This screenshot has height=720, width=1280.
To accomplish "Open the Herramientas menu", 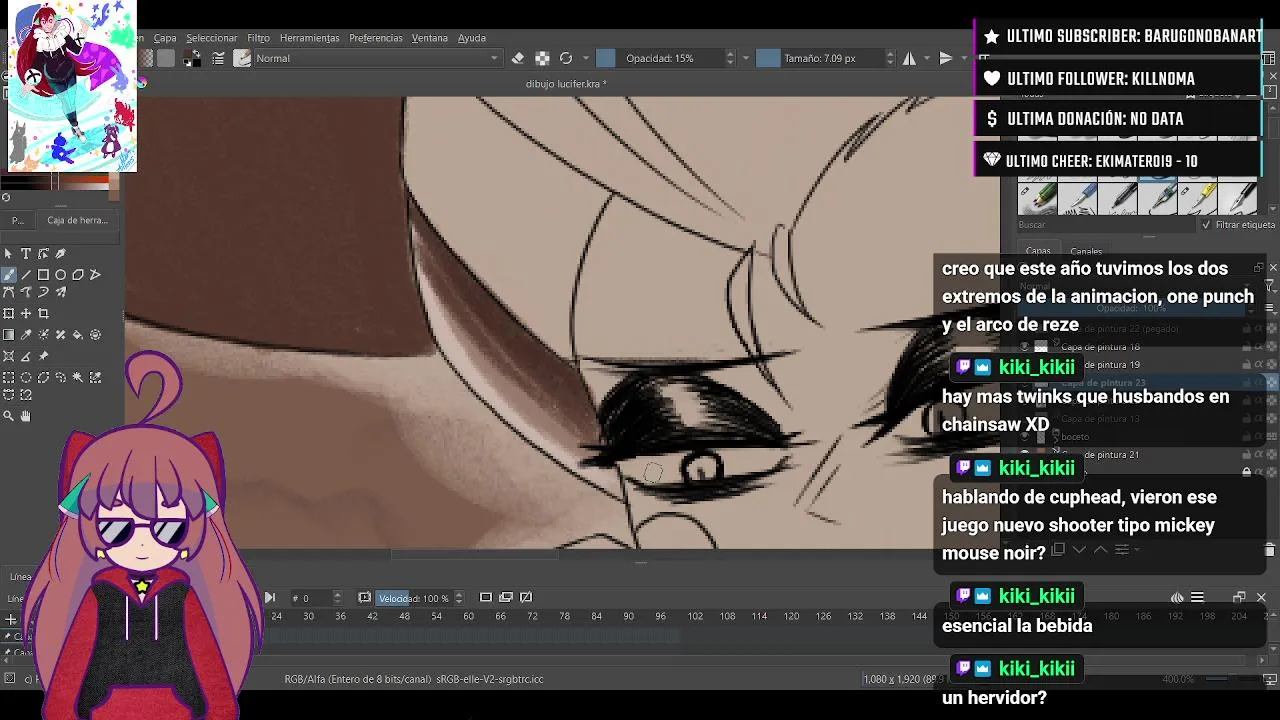I will [x=310, y=38].
